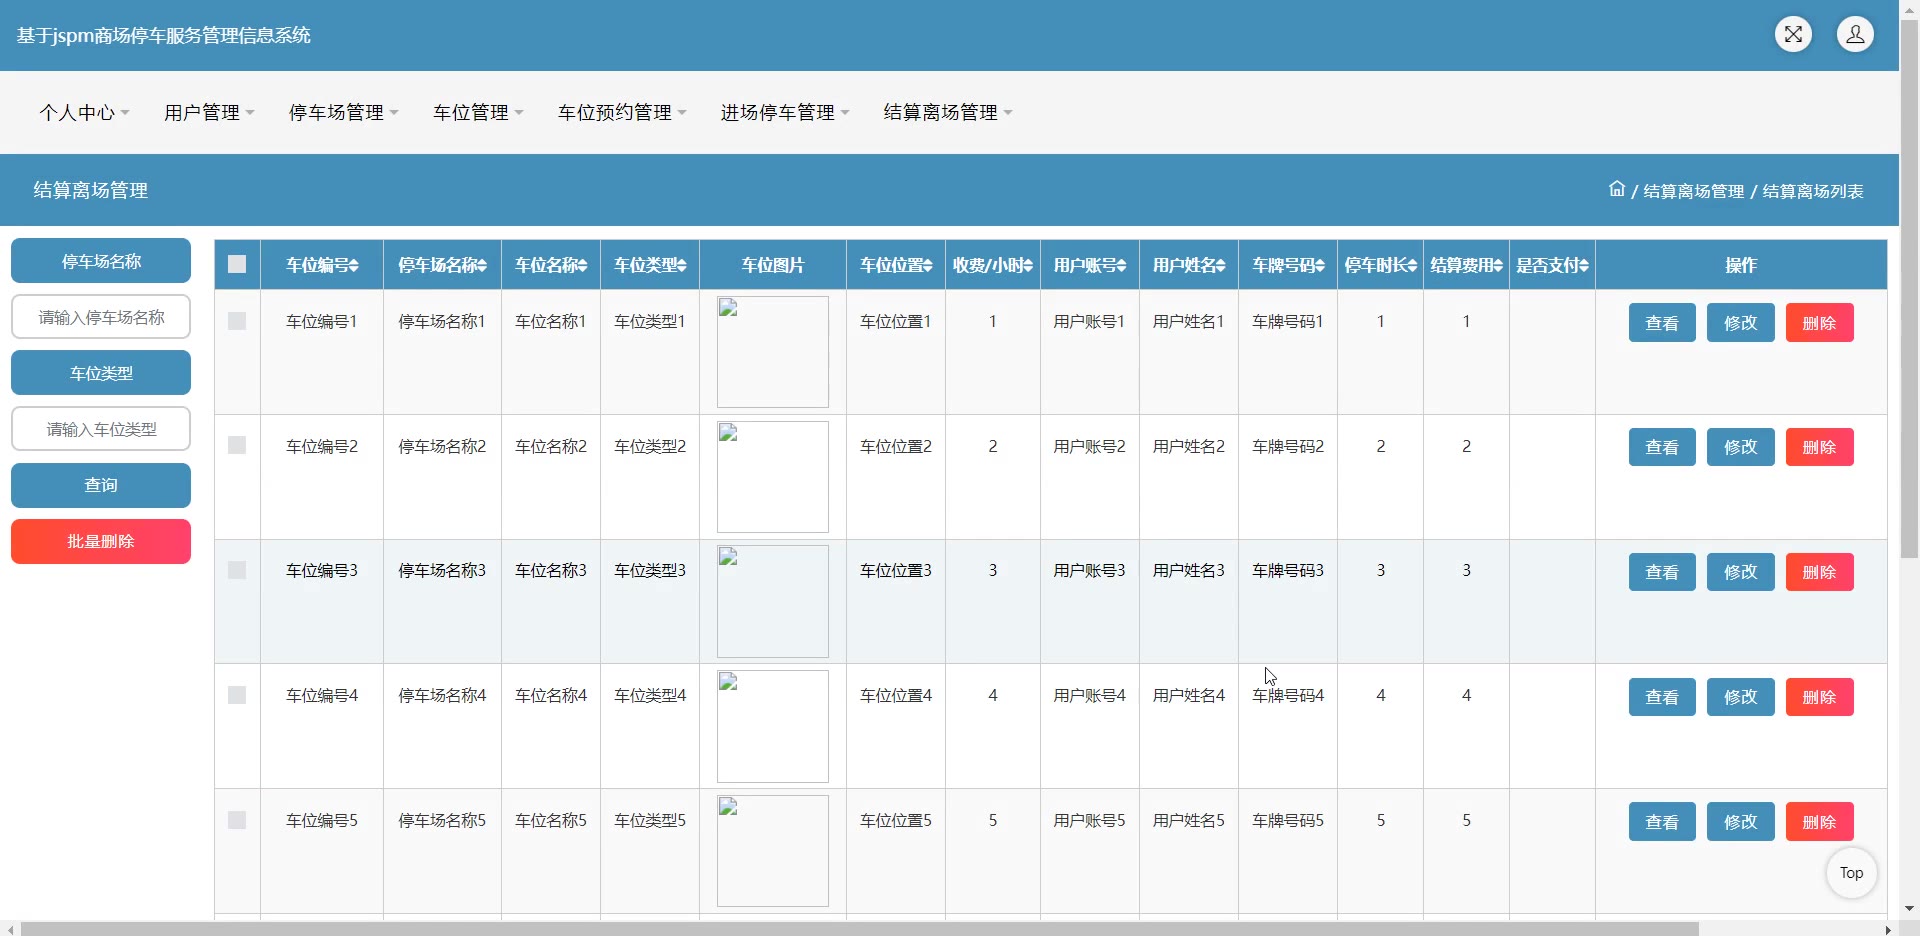Expand the 进场停车管理 dropdown menu
1920x936 pixels.
[786, 112]
